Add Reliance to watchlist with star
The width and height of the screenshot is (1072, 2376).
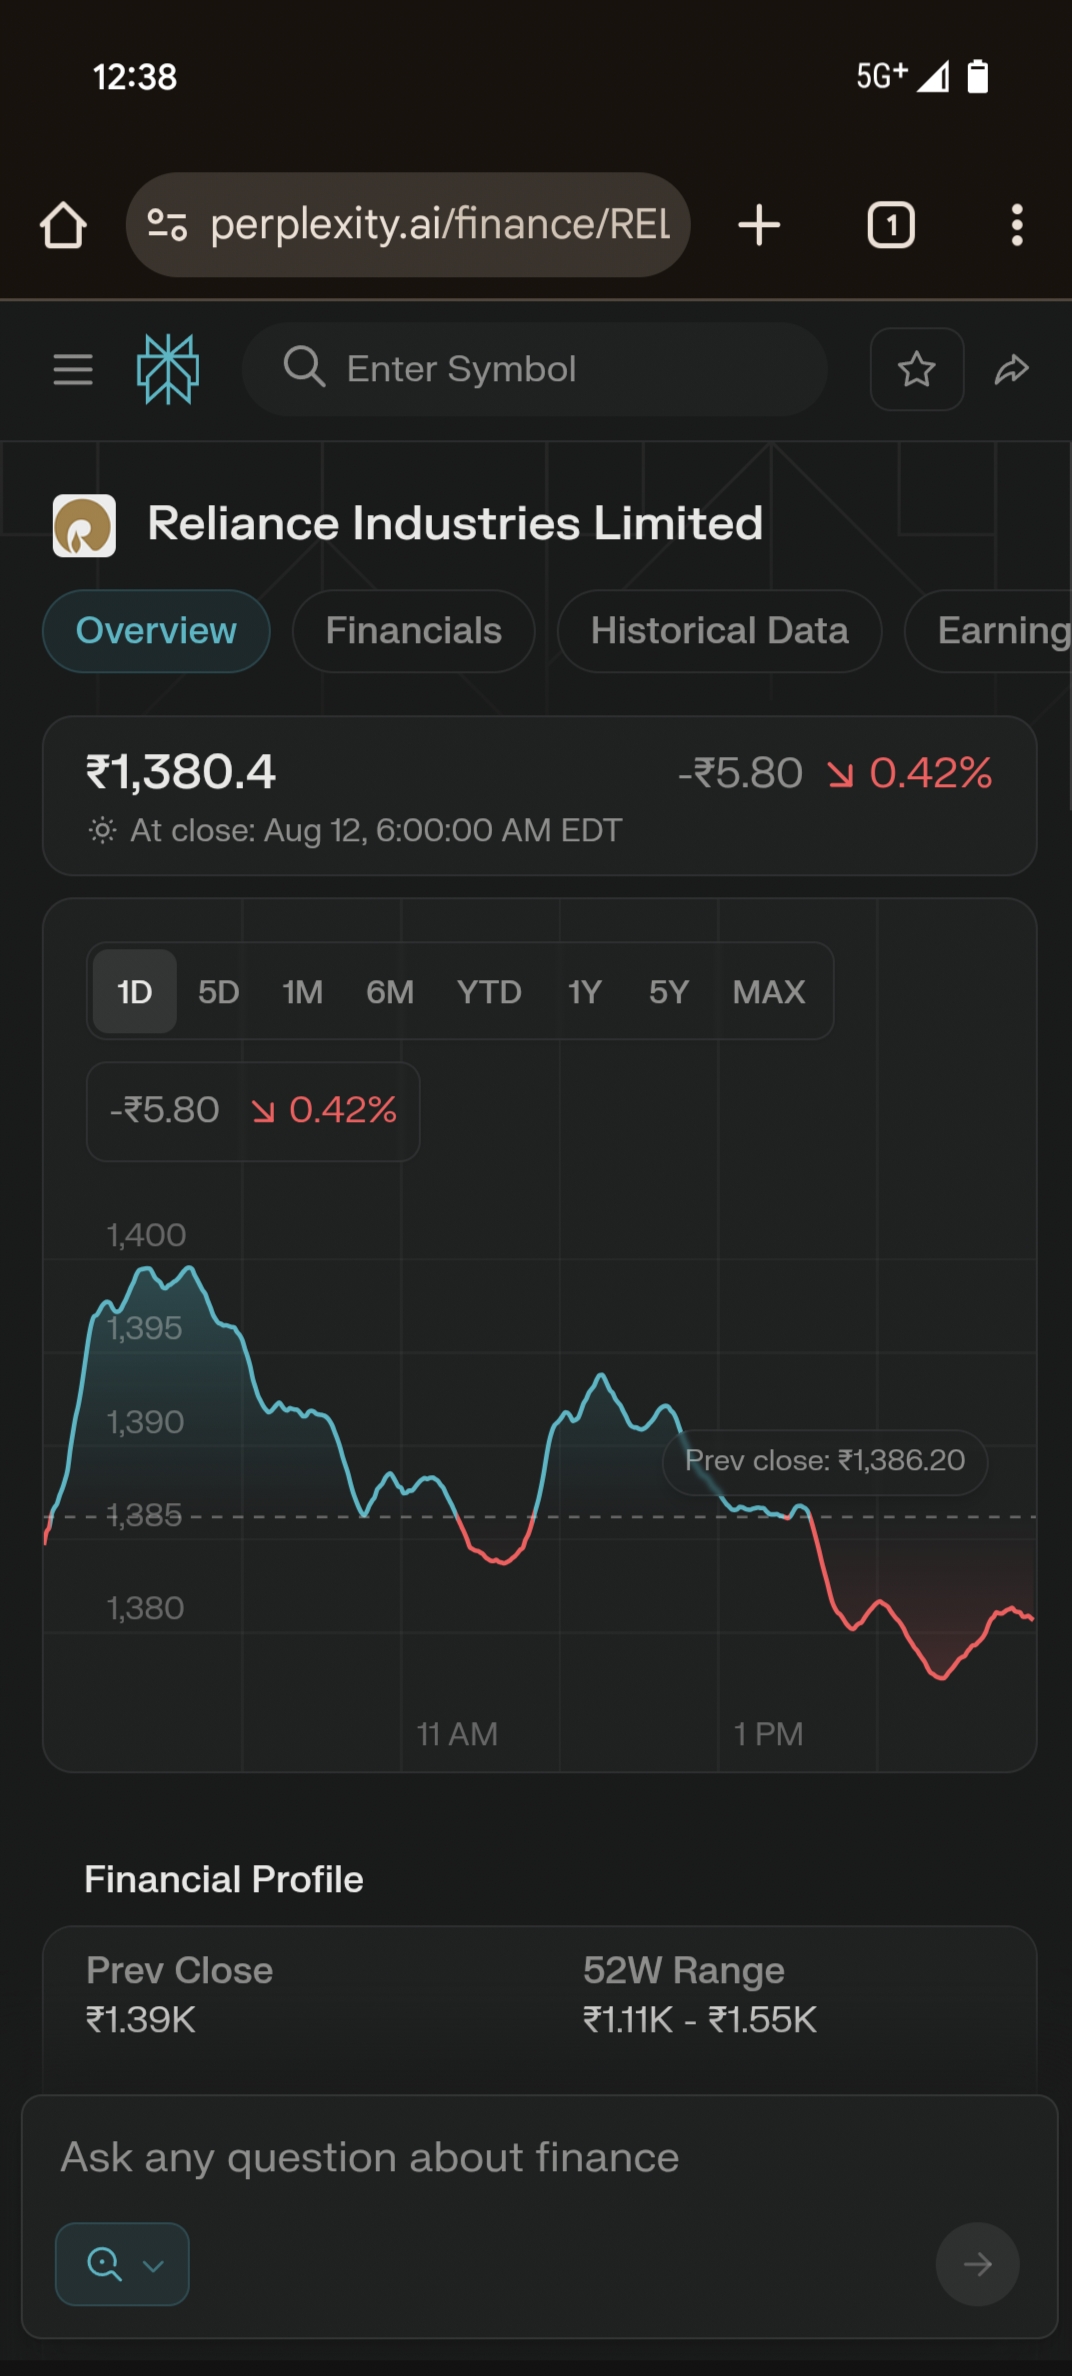916,369
